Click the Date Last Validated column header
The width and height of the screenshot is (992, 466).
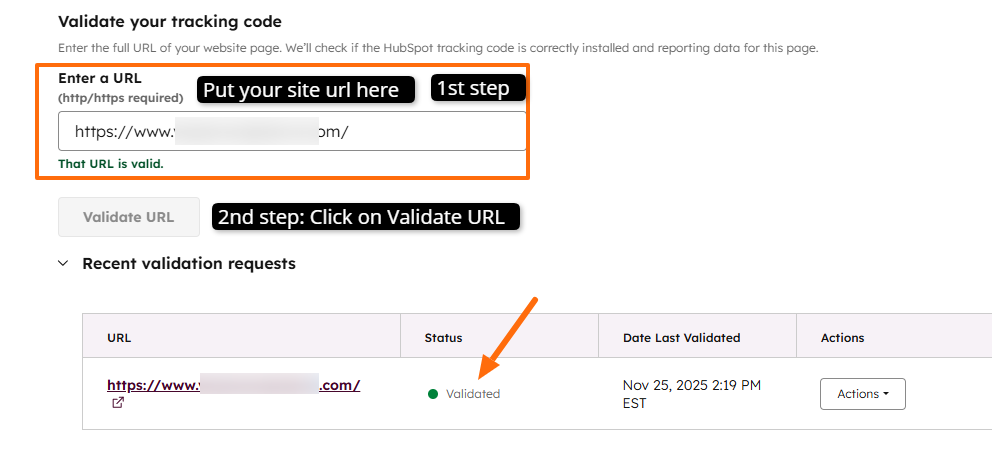[681, 338]
